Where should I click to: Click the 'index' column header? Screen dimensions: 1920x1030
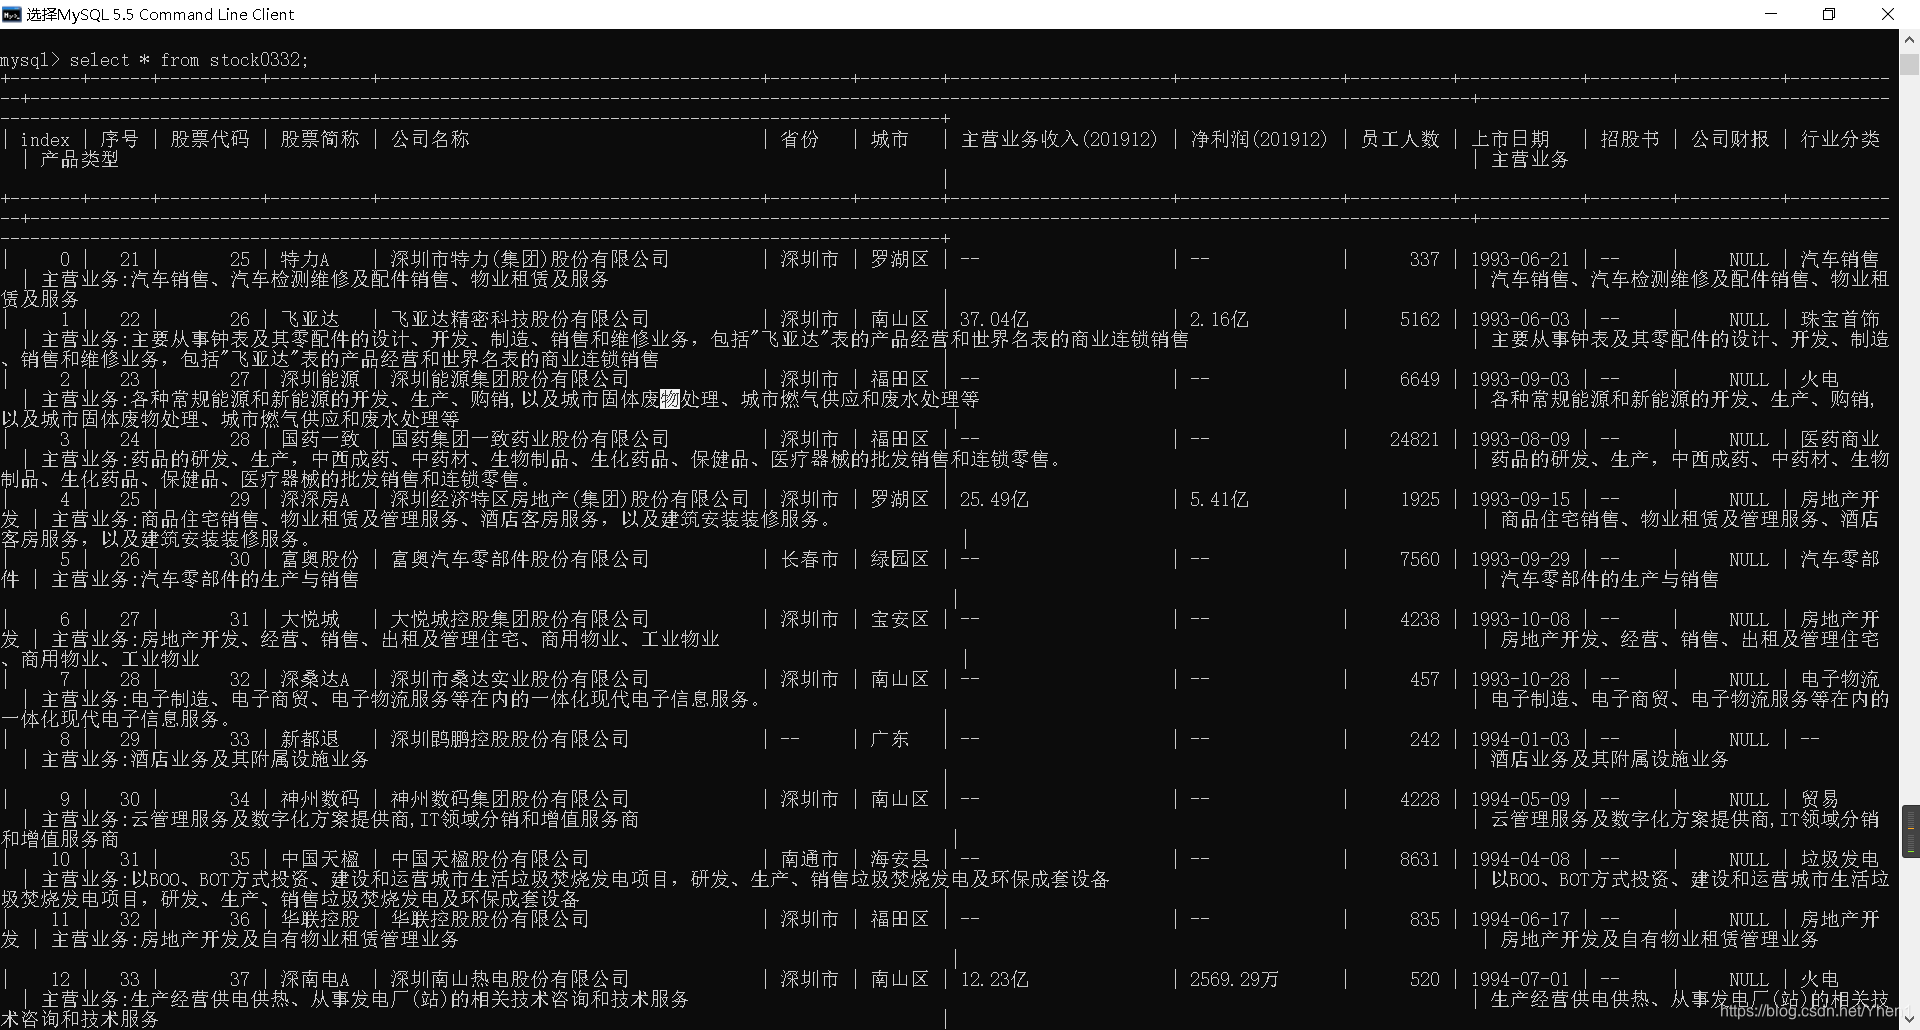[x=45, y=140]
